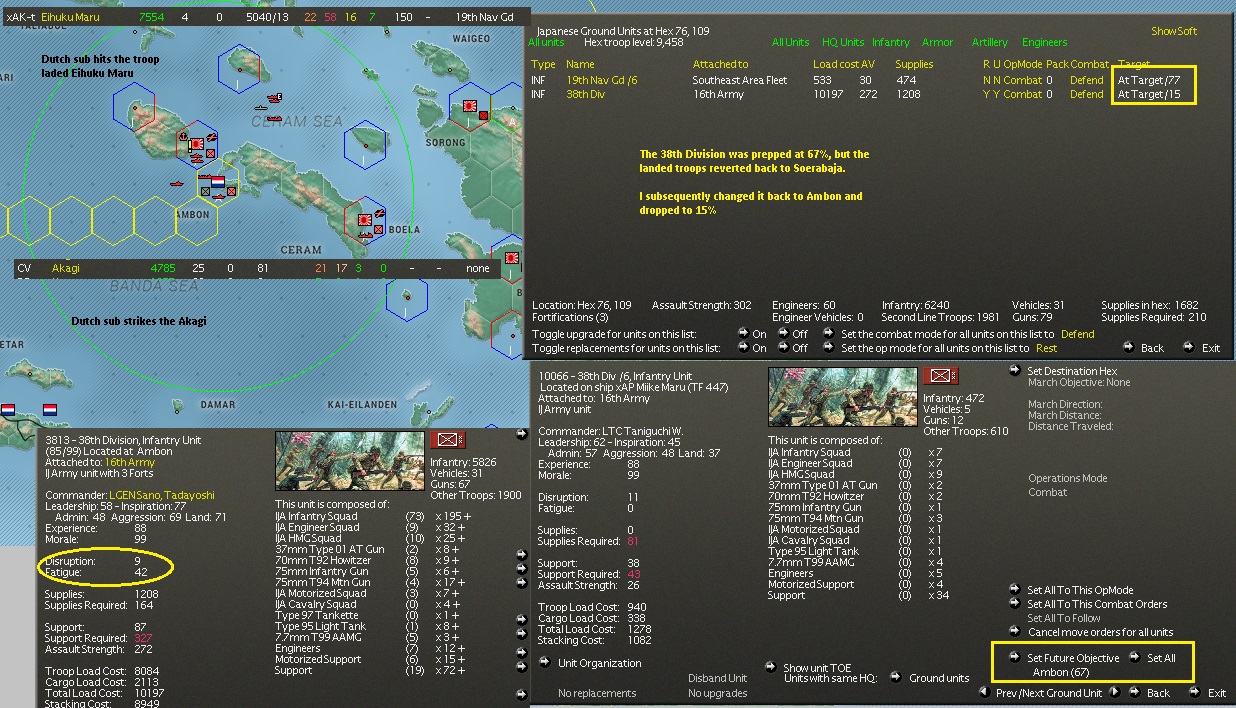Image resolution: width=1236 pixels, height=708 pixels.
Task: Switch combat mode value Defend in the footer
Action: [1077, 334]
